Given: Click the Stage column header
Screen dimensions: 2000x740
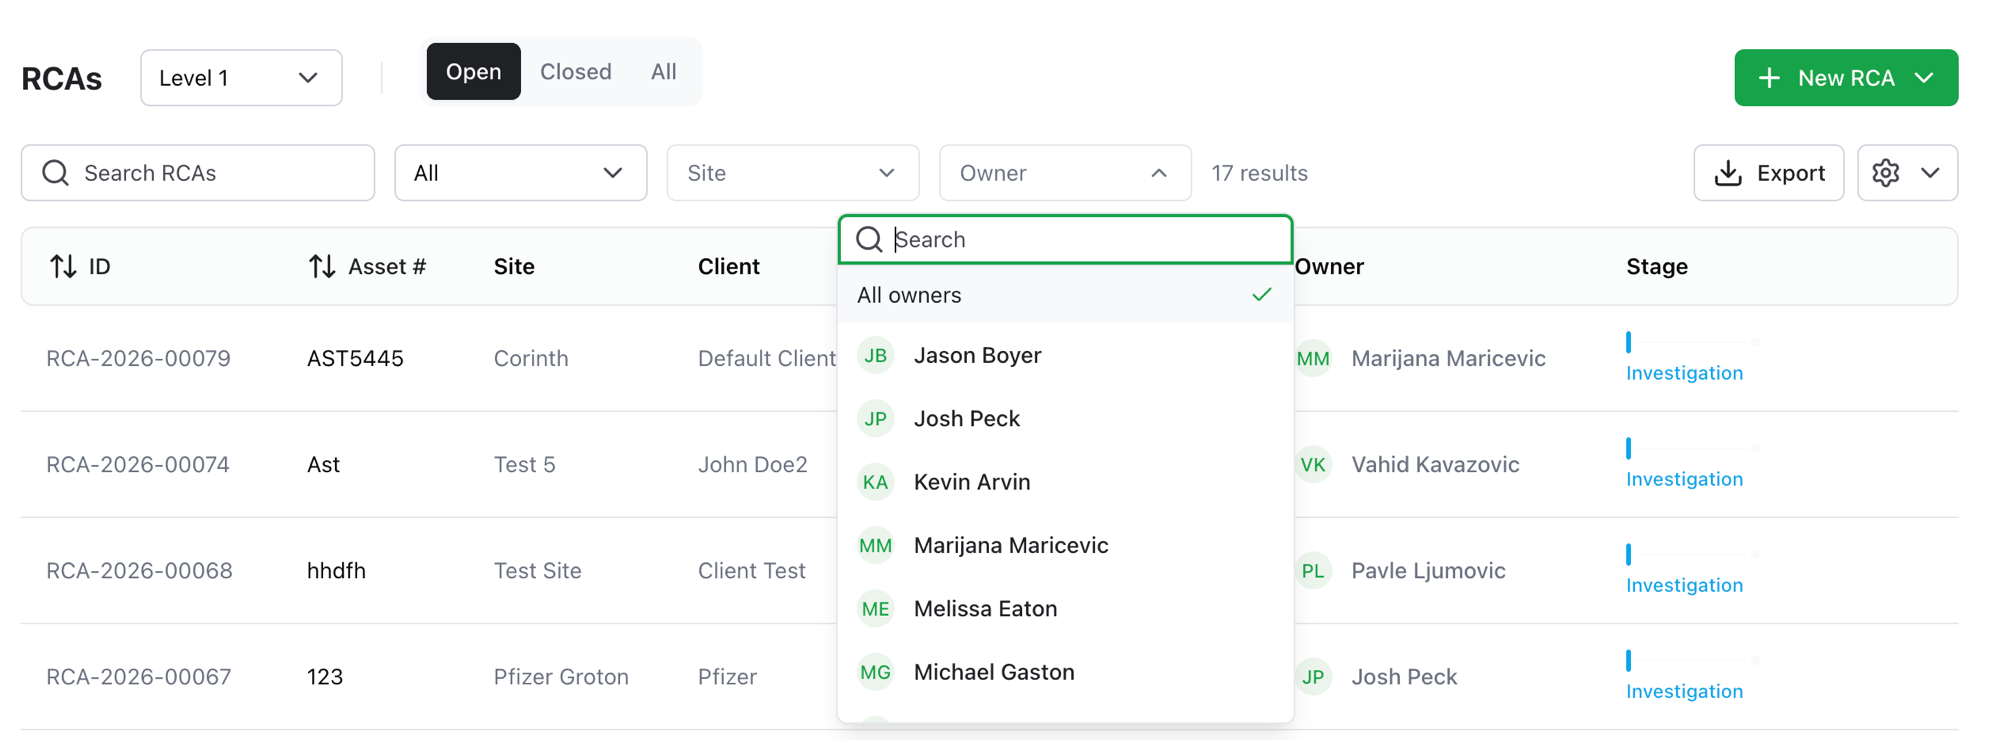Looking at the screenshot, I should click(1657, 266).
